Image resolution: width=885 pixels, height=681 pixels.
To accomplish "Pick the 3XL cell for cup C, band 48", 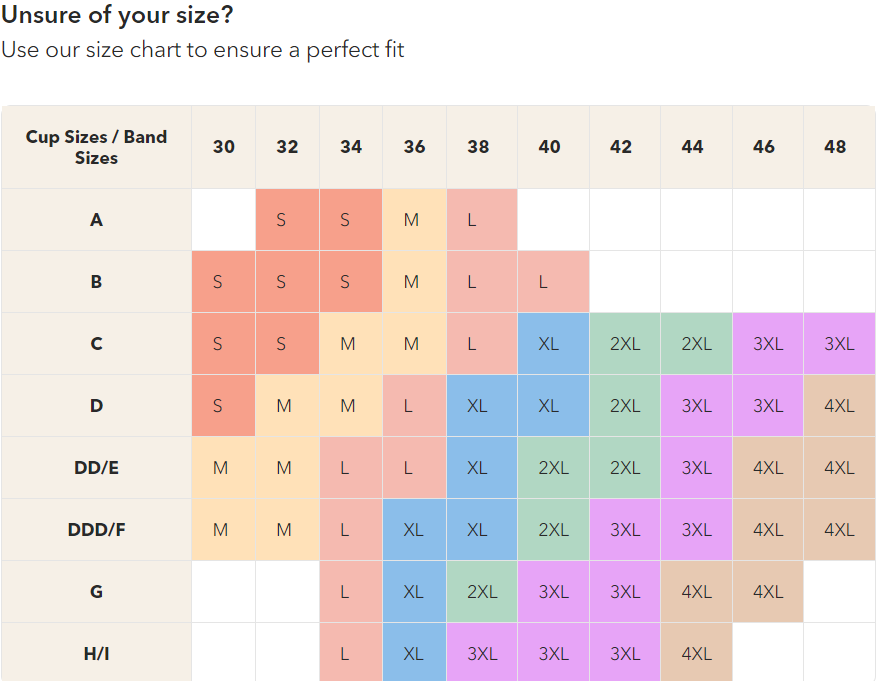I will 839,343.
